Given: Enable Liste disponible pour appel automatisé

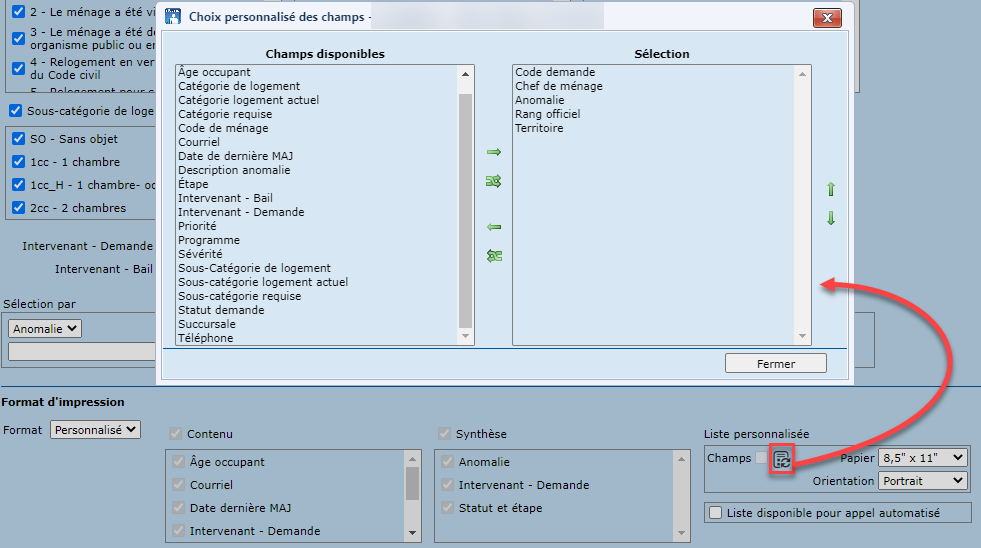Looking at the screenshot, I should 715,513.
